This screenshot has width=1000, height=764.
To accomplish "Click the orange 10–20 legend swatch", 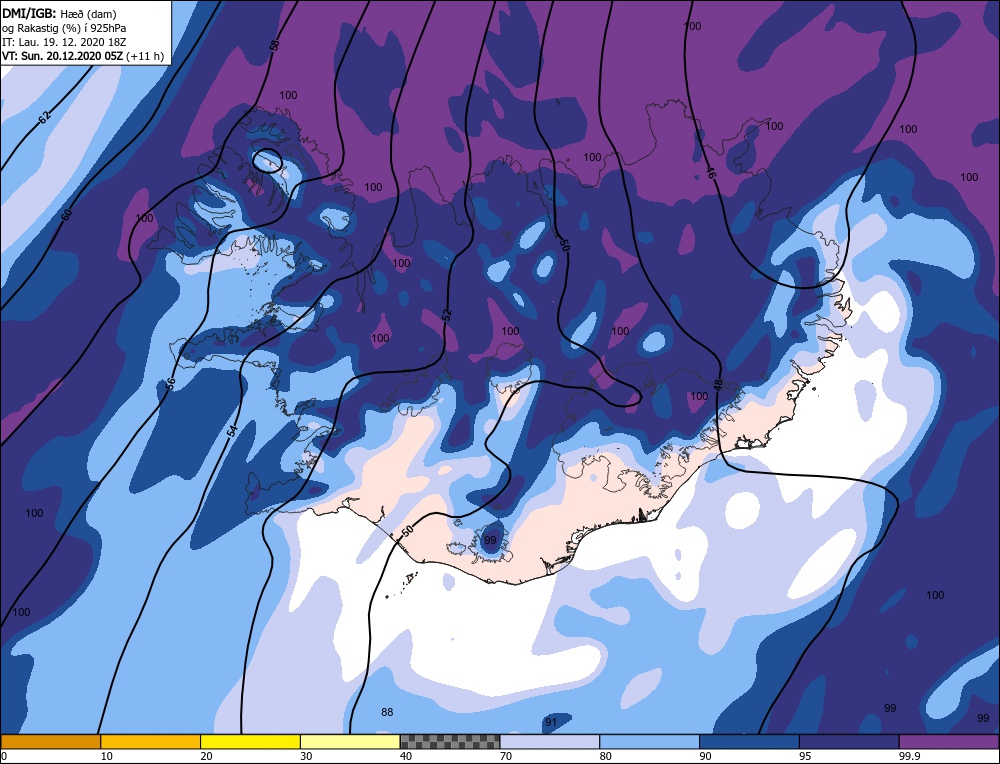I will point(151,741).
